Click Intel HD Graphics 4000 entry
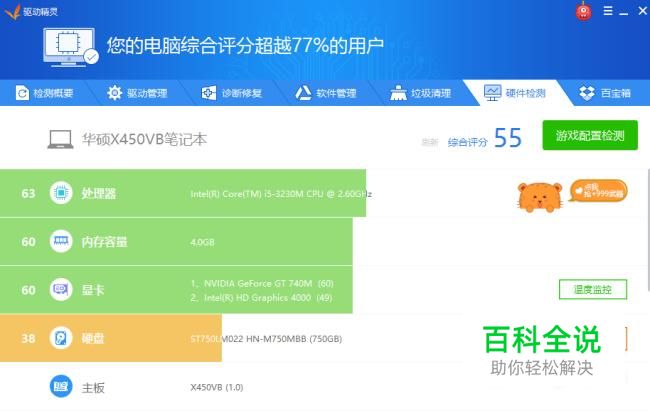 pos(262,298)
